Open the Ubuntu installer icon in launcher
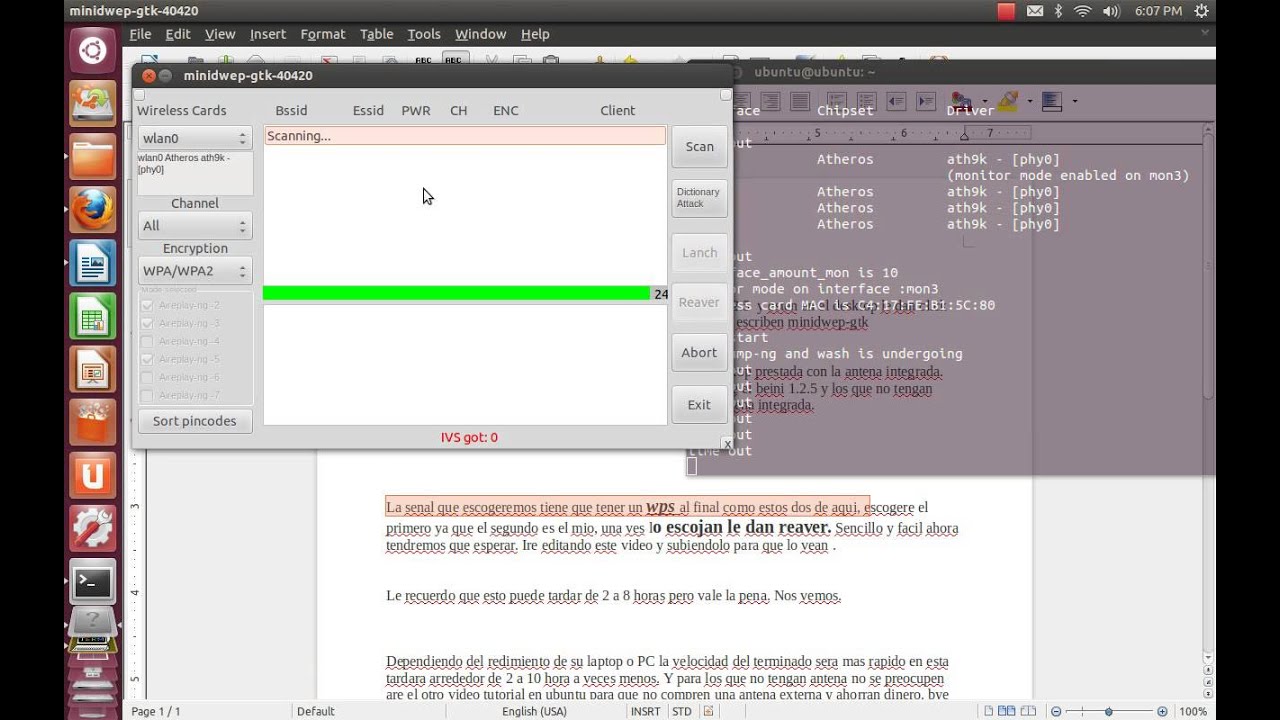The height and width of the screenshot is (720, 1280). tap(93, 103)
